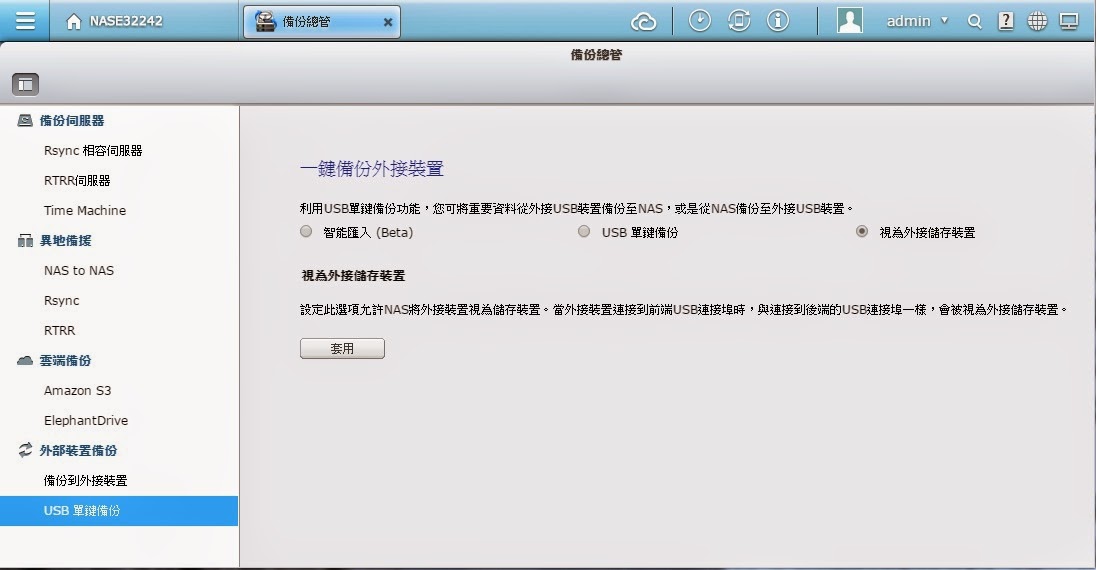Open background tasks clock icon

coord(700,21)
